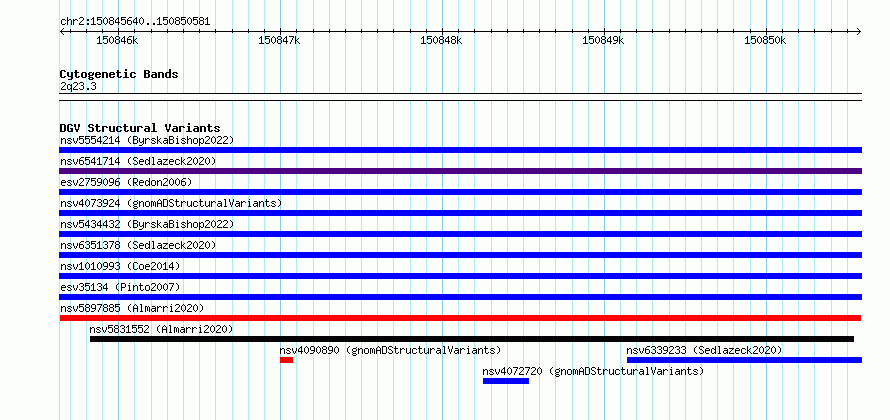Click the small red bar of nsv4090890

[287, 360]
